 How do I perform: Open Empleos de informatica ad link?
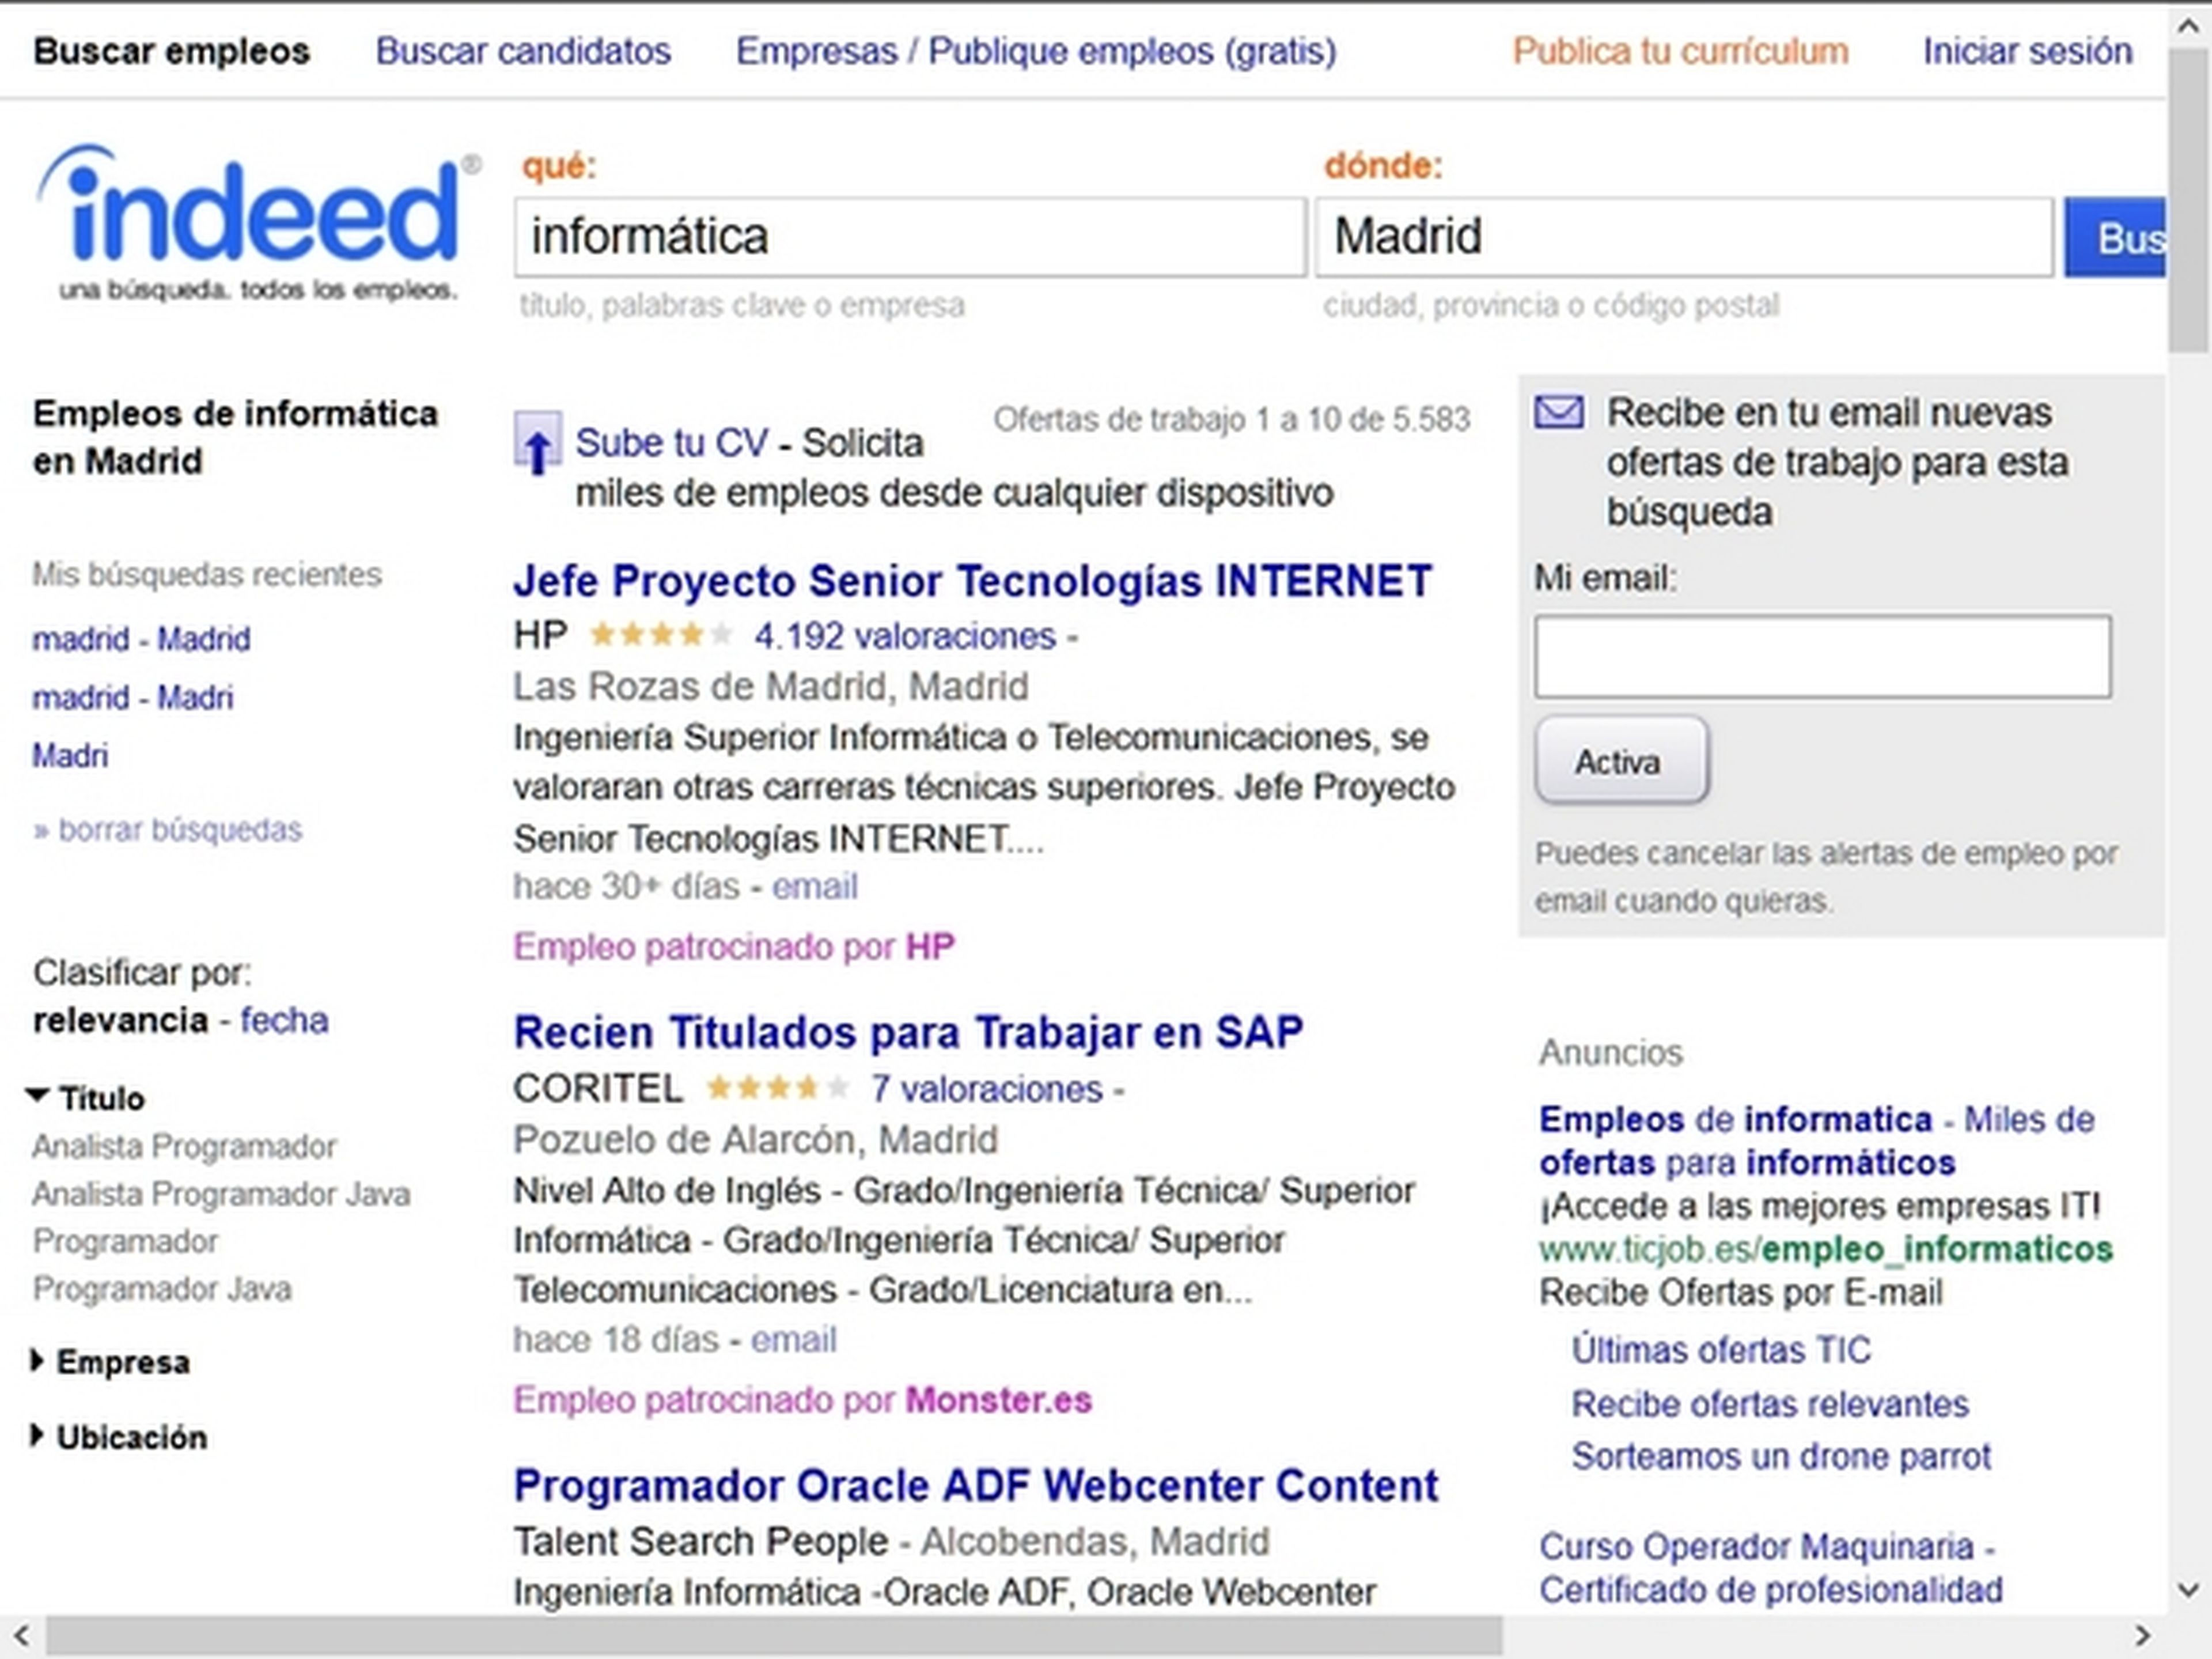point(1816,1141)
